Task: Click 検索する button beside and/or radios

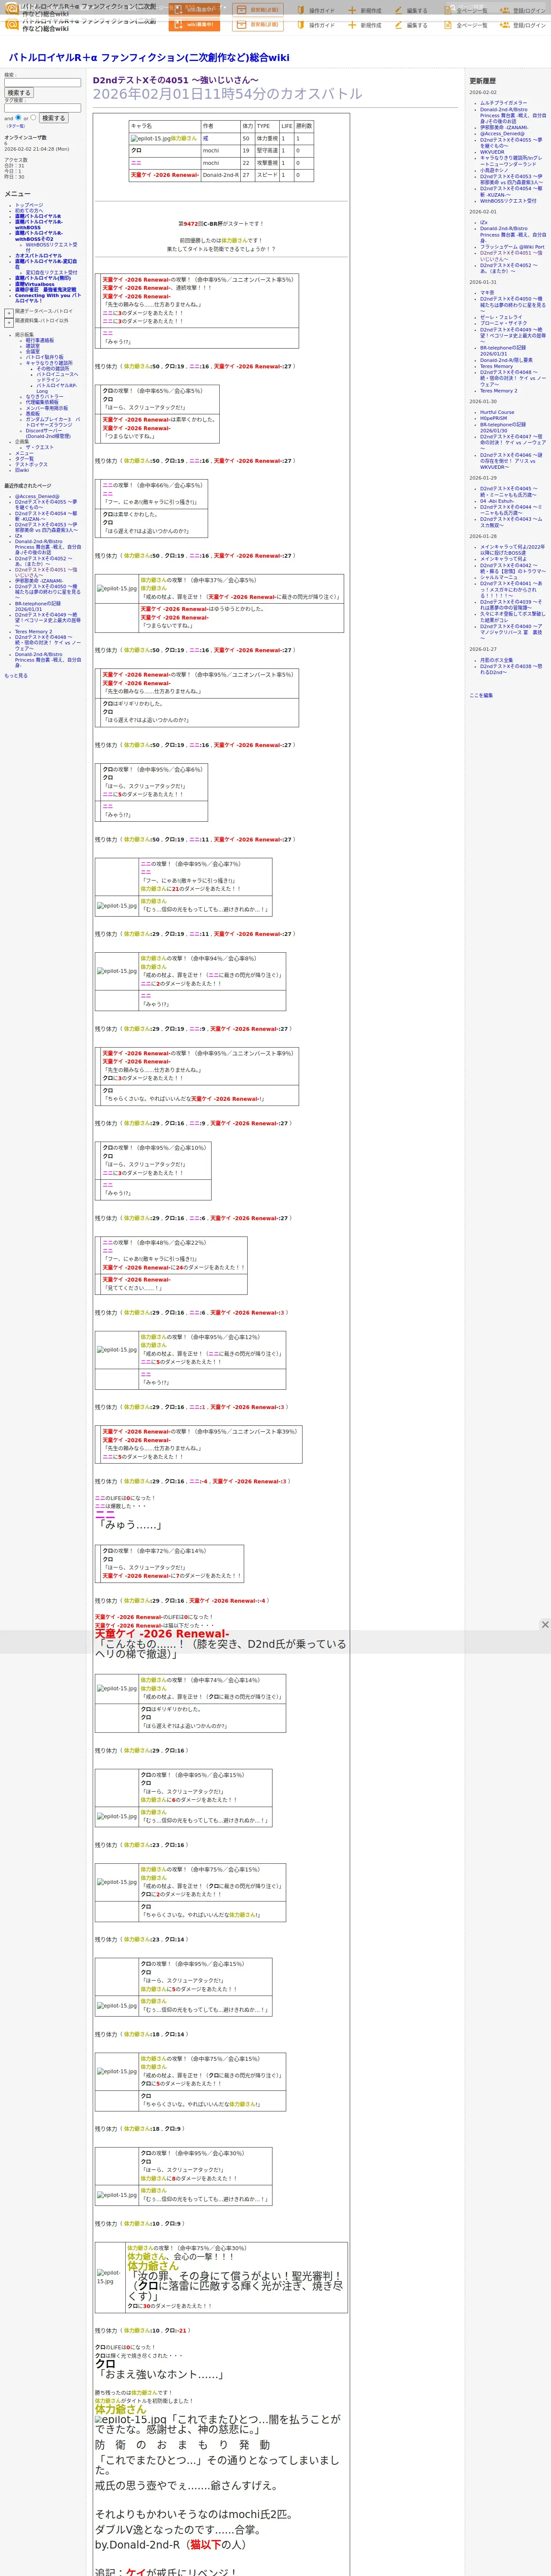Action: [x=53, y=118]
